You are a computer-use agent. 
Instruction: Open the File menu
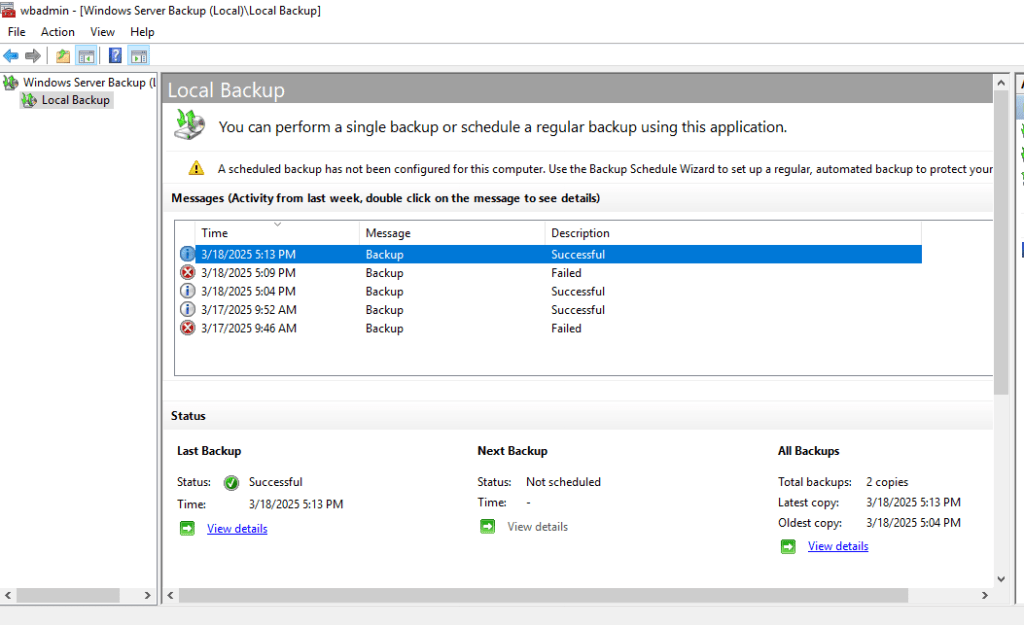pos(16,32)
